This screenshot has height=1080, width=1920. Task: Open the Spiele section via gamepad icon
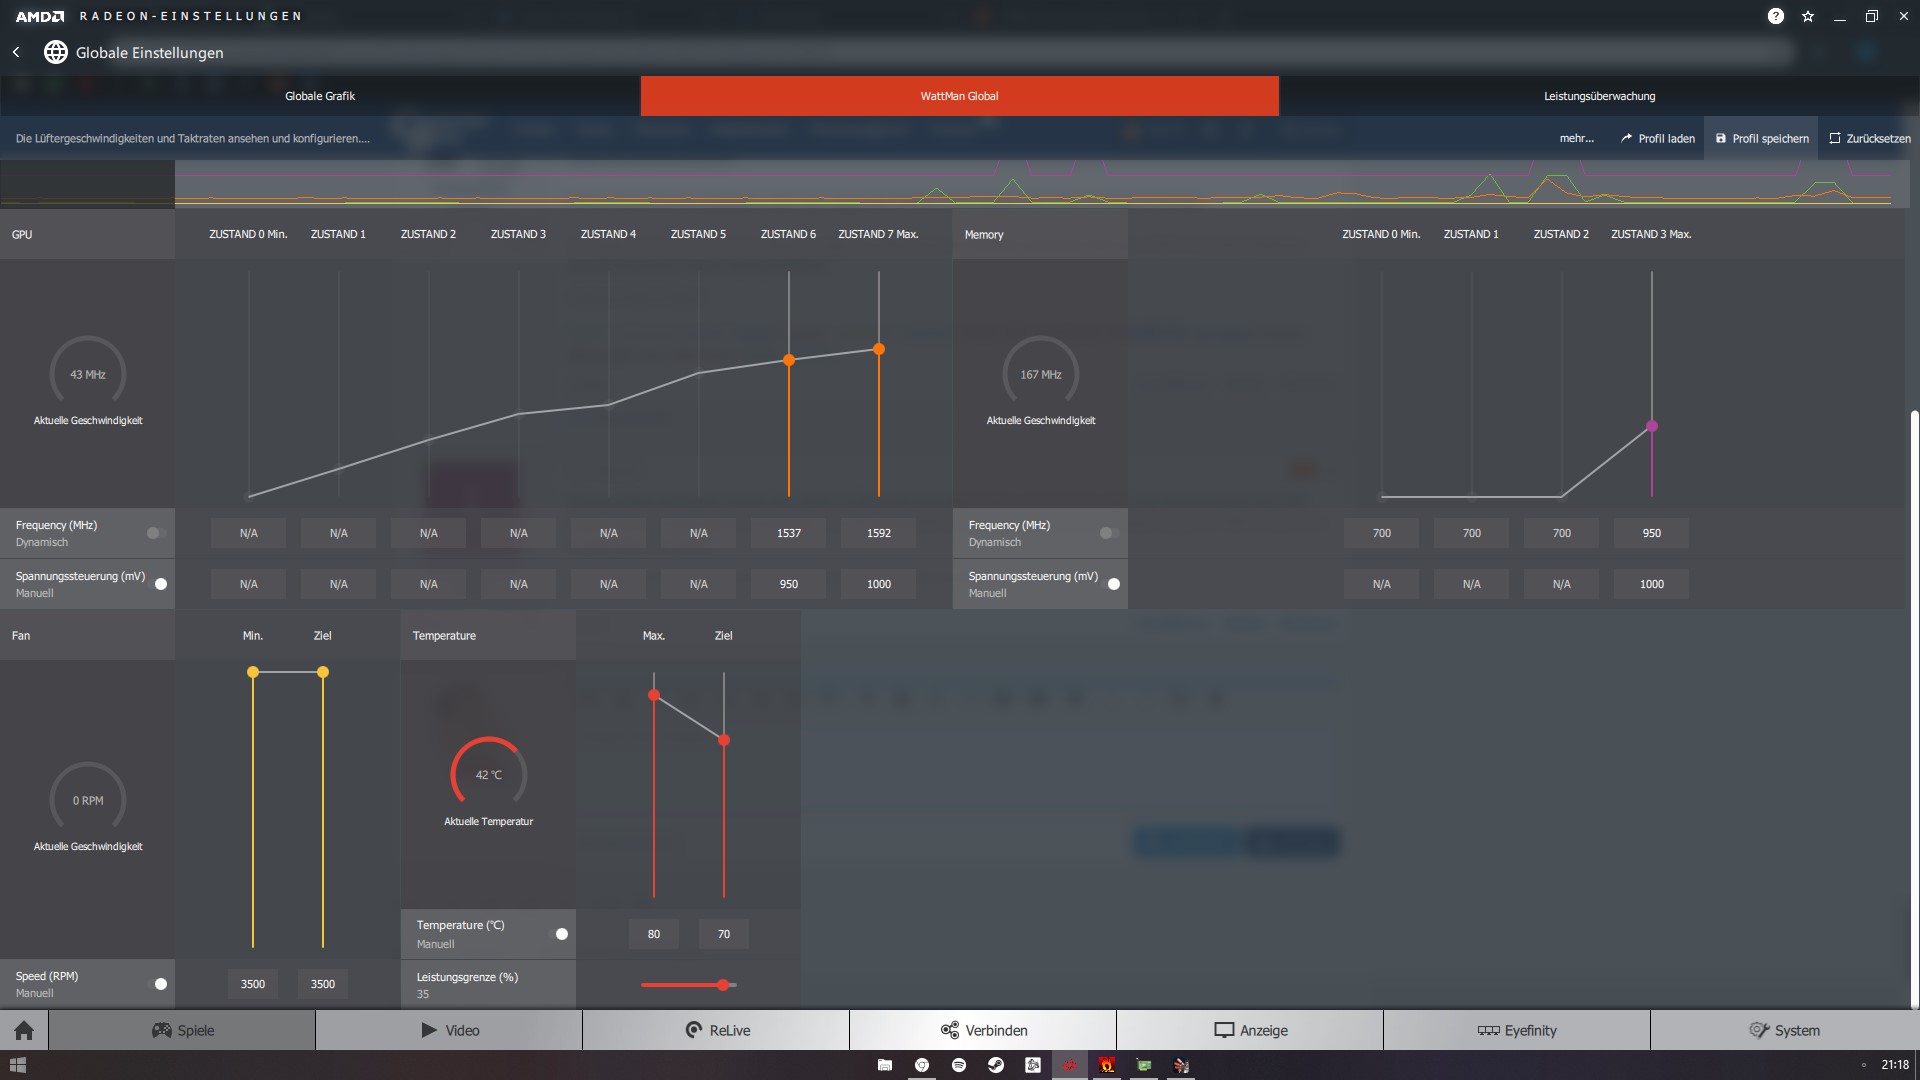[x=162, y=1030]
